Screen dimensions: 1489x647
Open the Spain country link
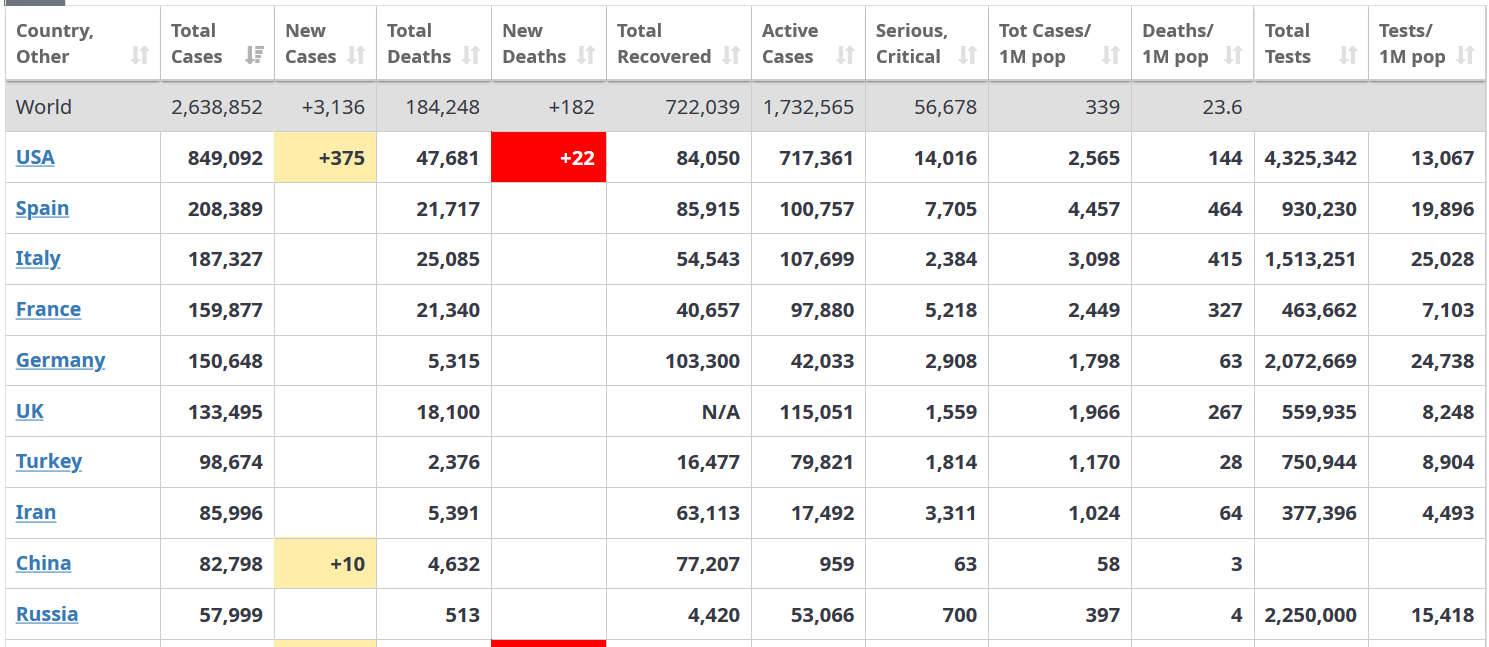[x=42, y=208]
